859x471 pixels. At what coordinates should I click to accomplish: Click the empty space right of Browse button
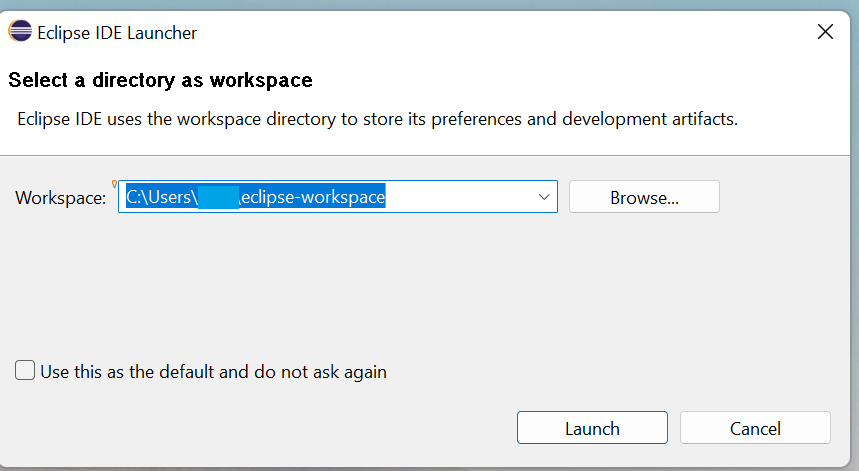[x=785, y=197]
